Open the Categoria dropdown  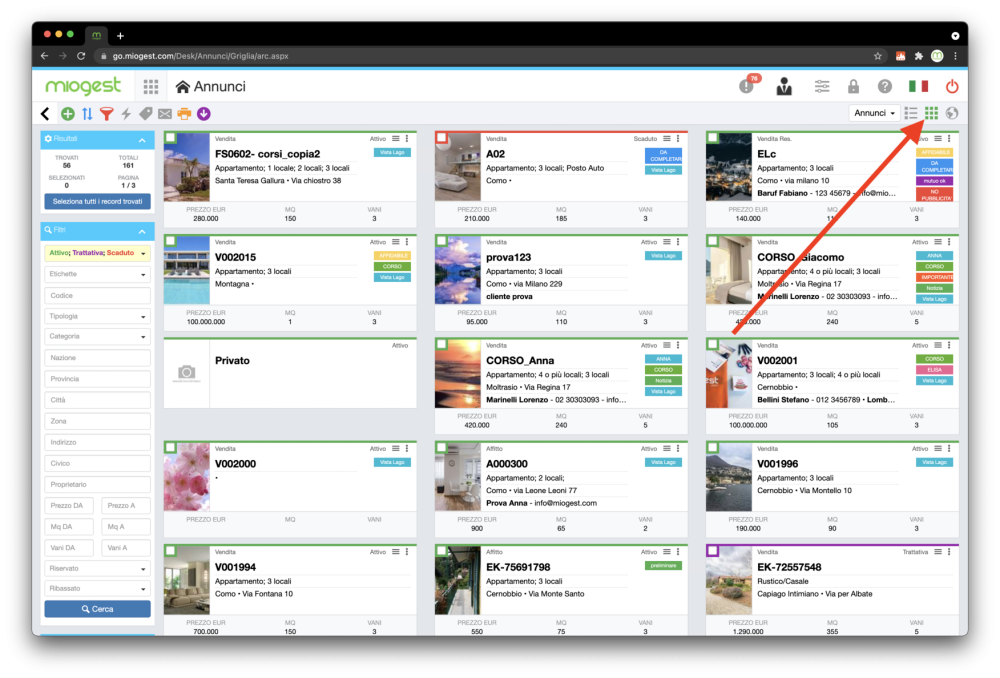pos(98,336)
